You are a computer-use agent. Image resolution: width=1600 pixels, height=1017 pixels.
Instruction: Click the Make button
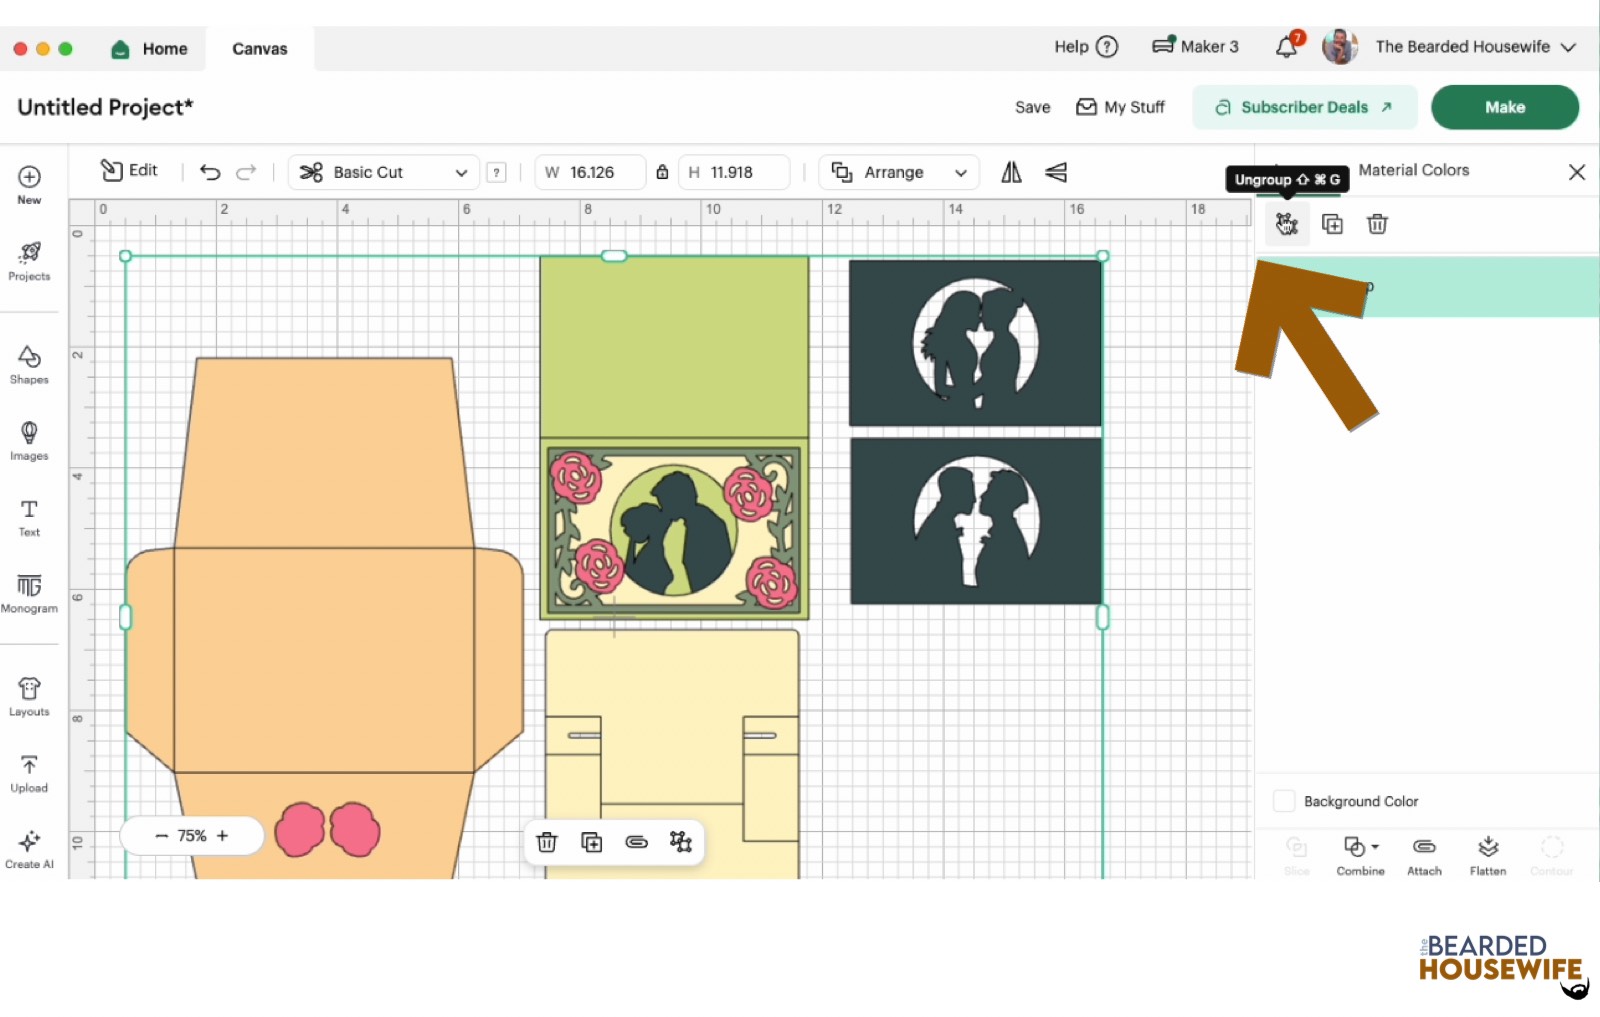click(x=1505, y=107)
